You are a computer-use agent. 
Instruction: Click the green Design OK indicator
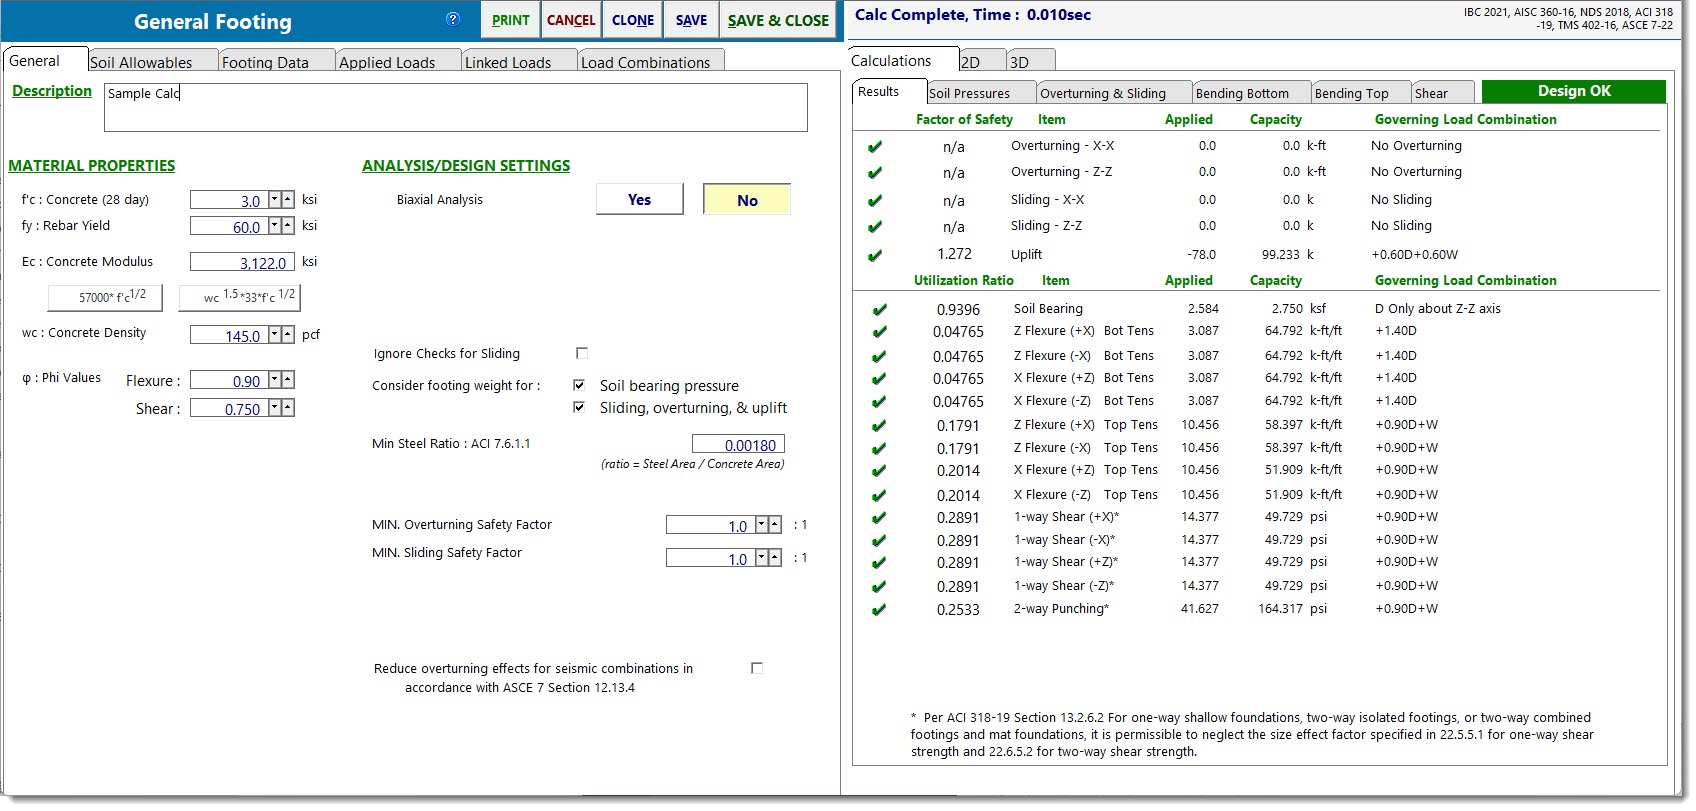(1574, 91)
